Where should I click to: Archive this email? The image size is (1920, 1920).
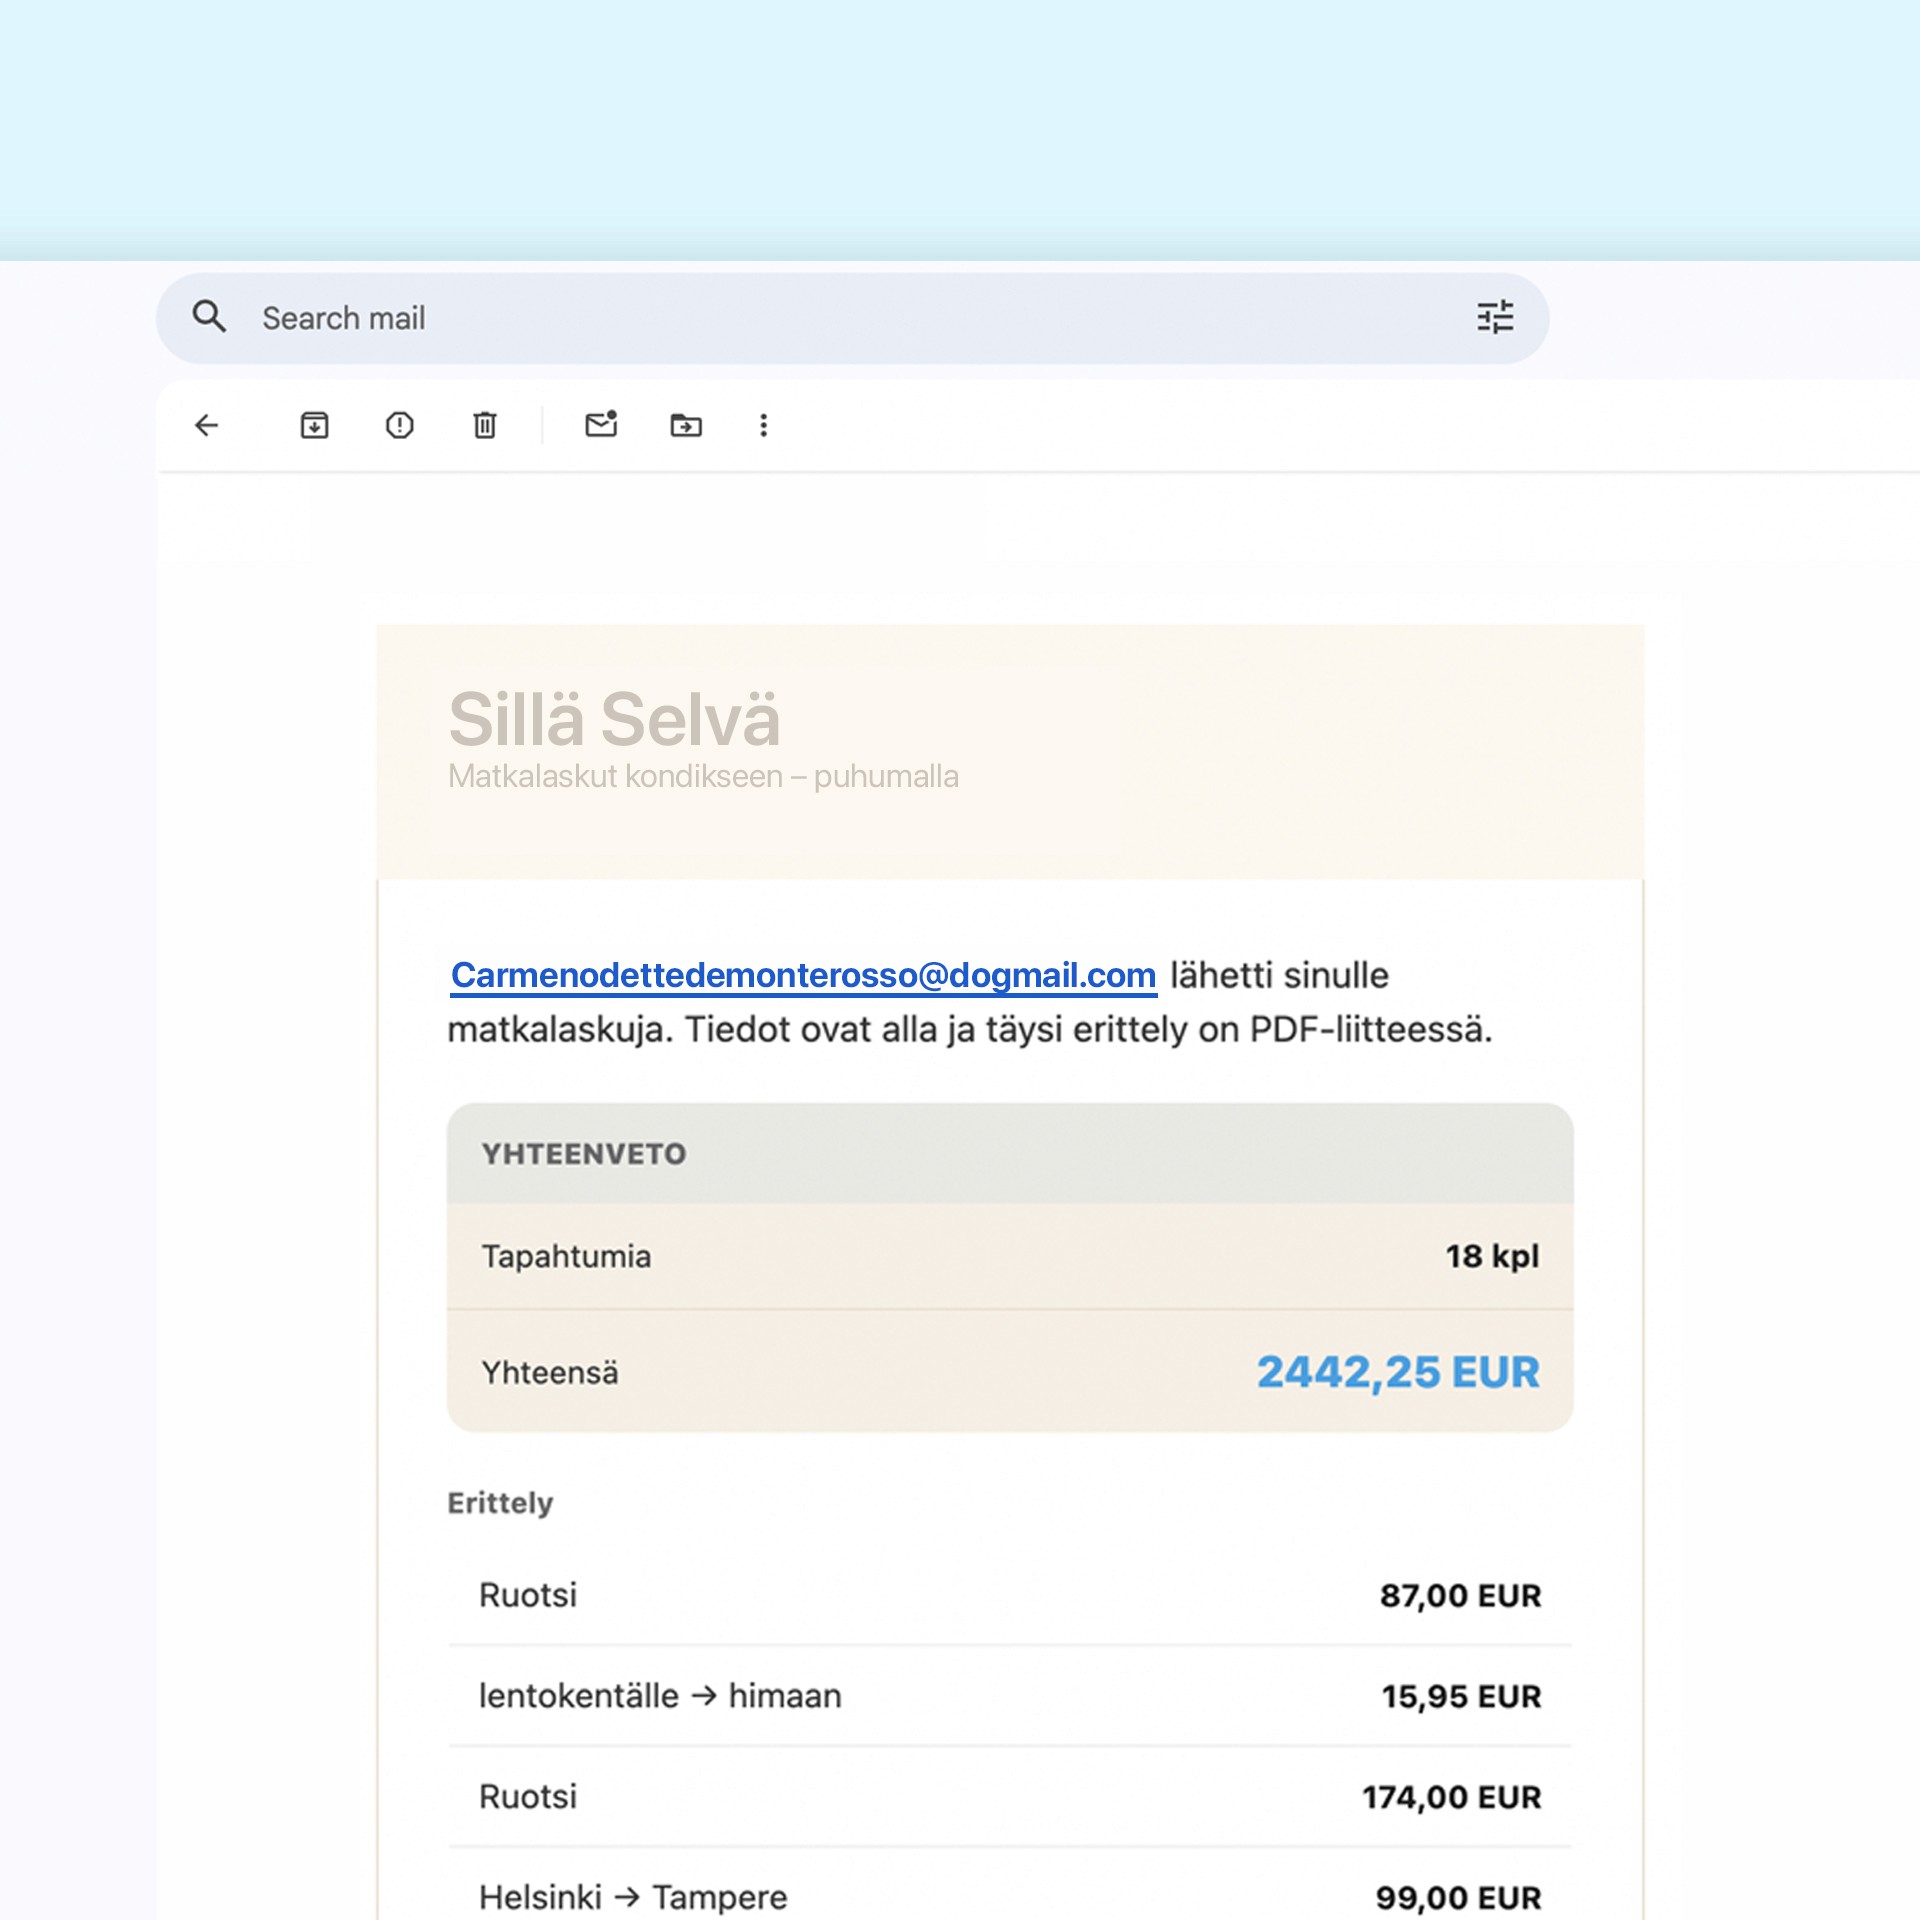pyautogui.click(x=314, y=425)
